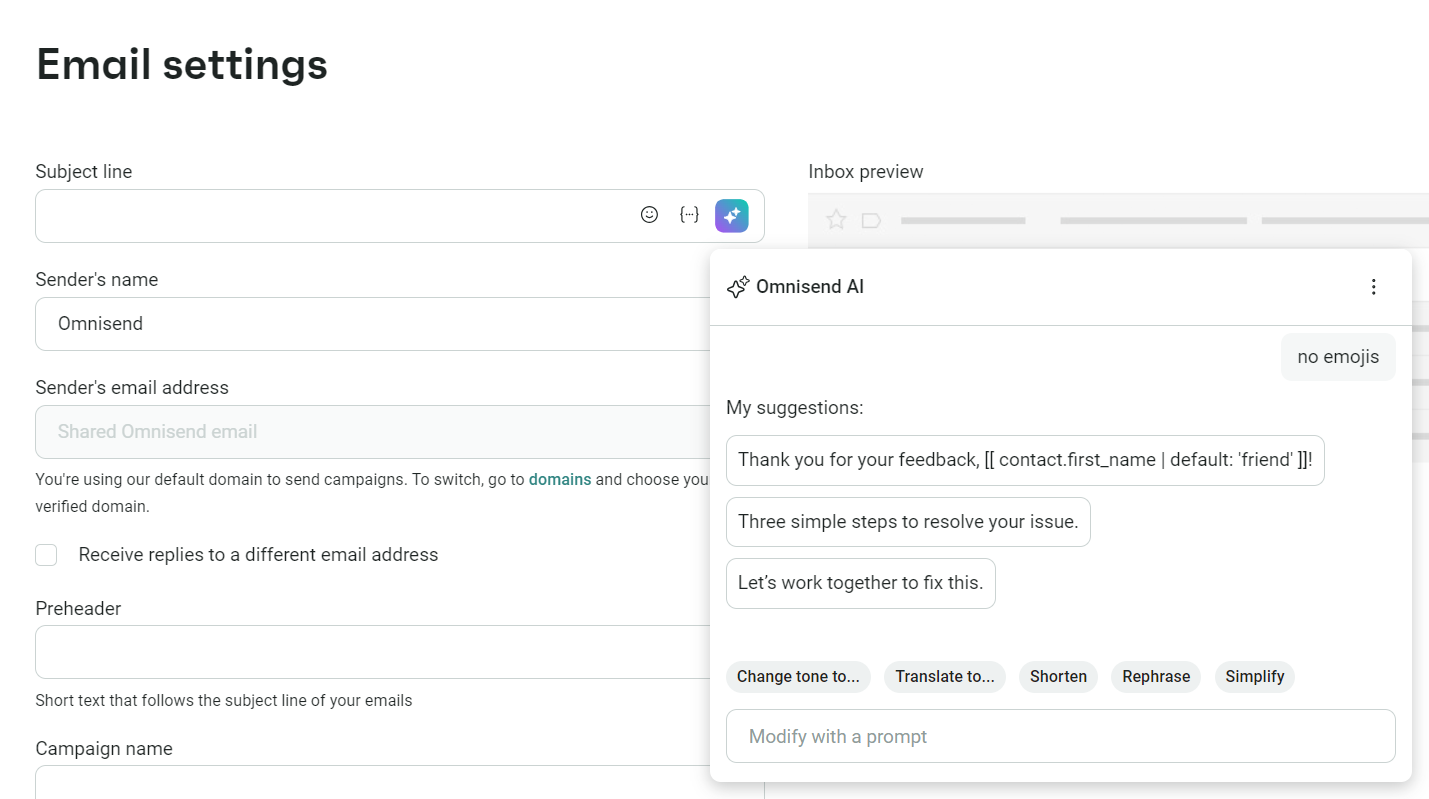The height and width of the screenshot is (799, 1429).
Task: Click the Simplify suggestion action
Action: point(1255,677)
